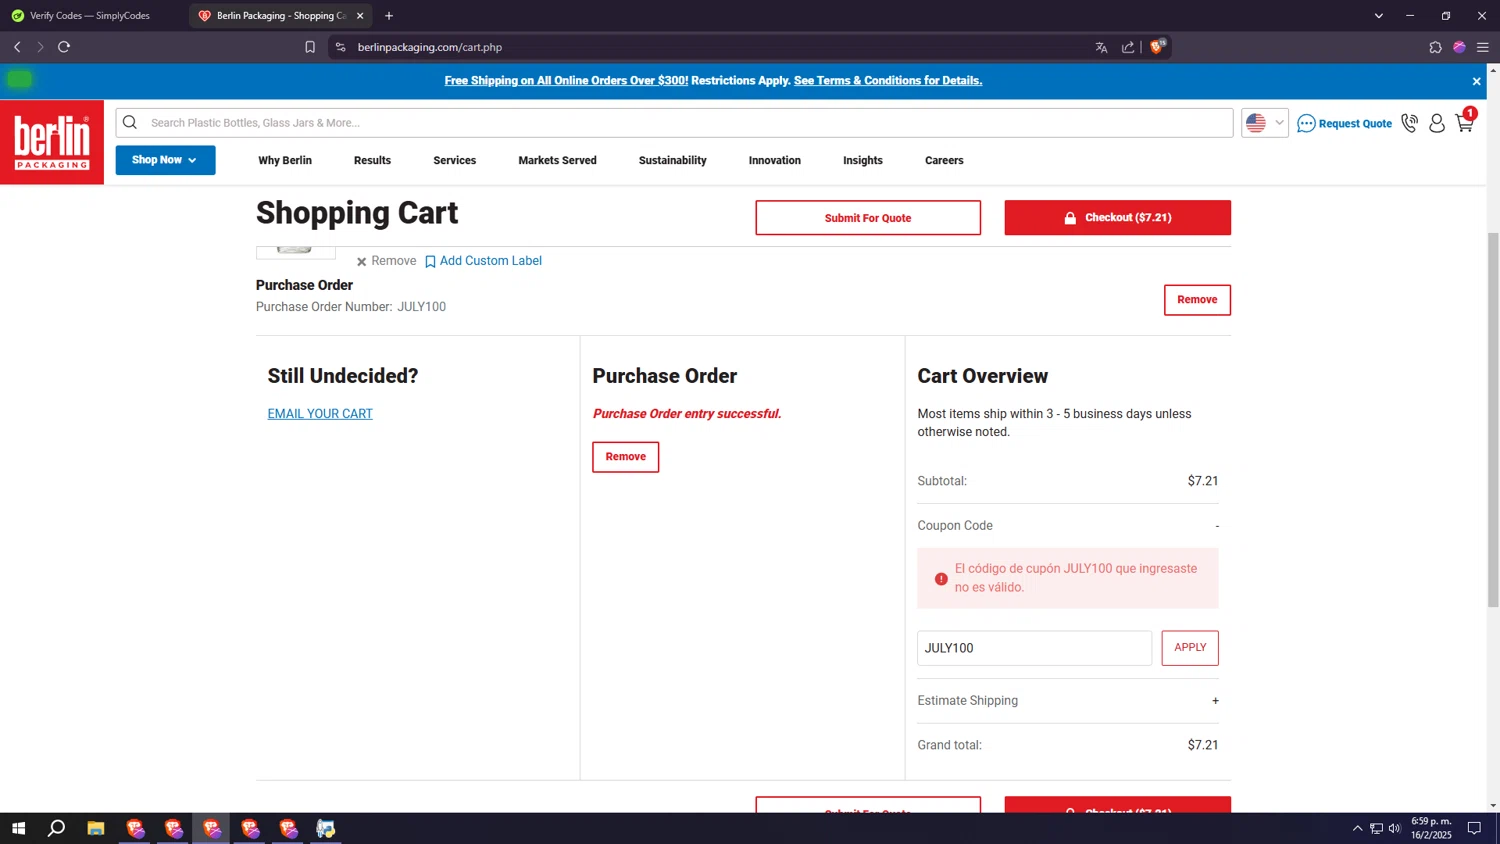Viewport: 1500px width, 844px height.
Task: Click Remove next to the cart item
Action: pos(386,261)
